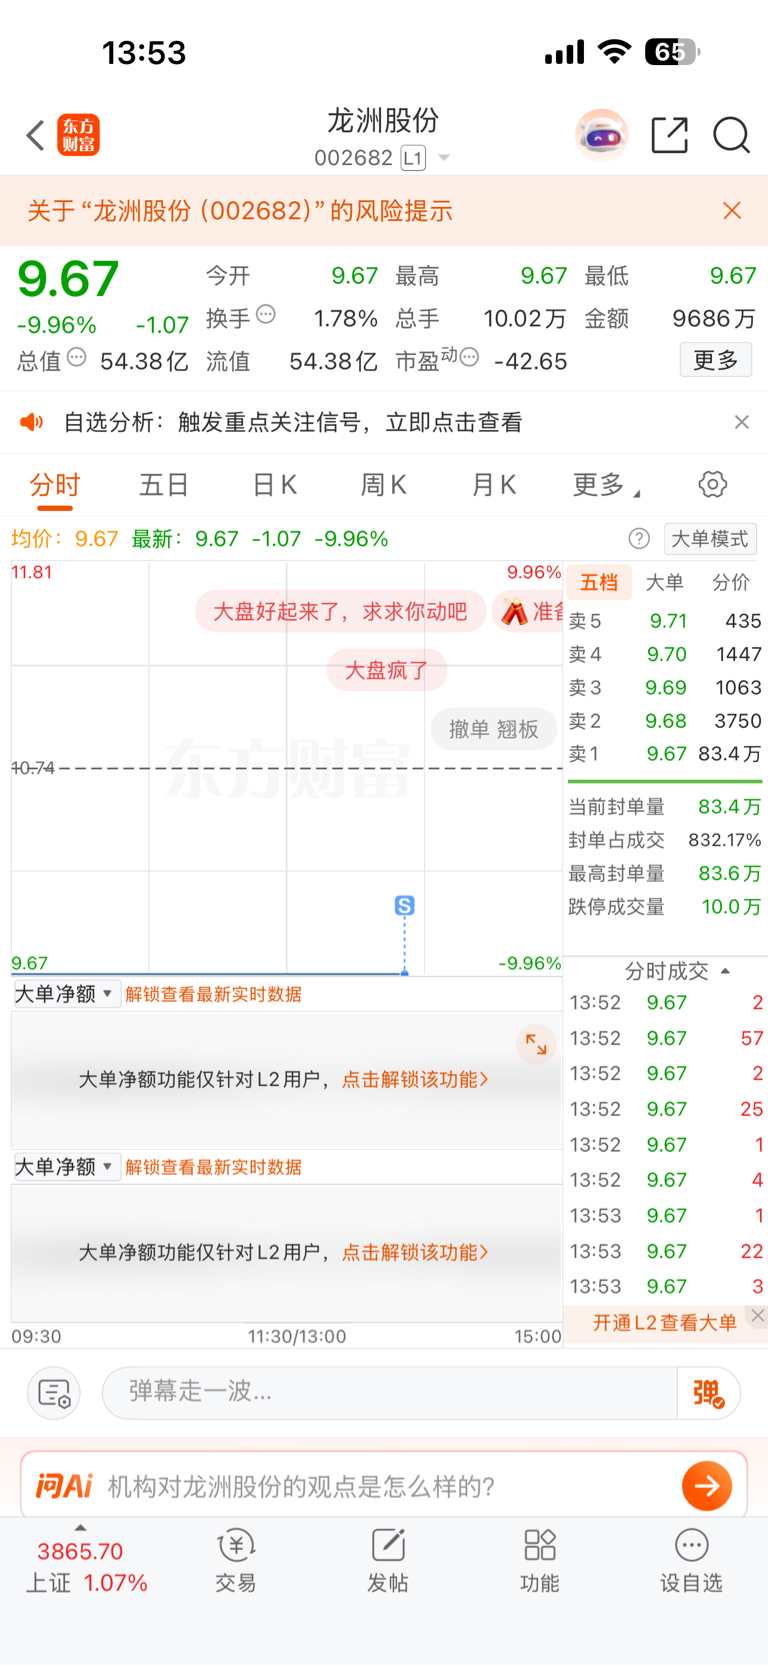Open the L1 level badge

pos(413,158)
